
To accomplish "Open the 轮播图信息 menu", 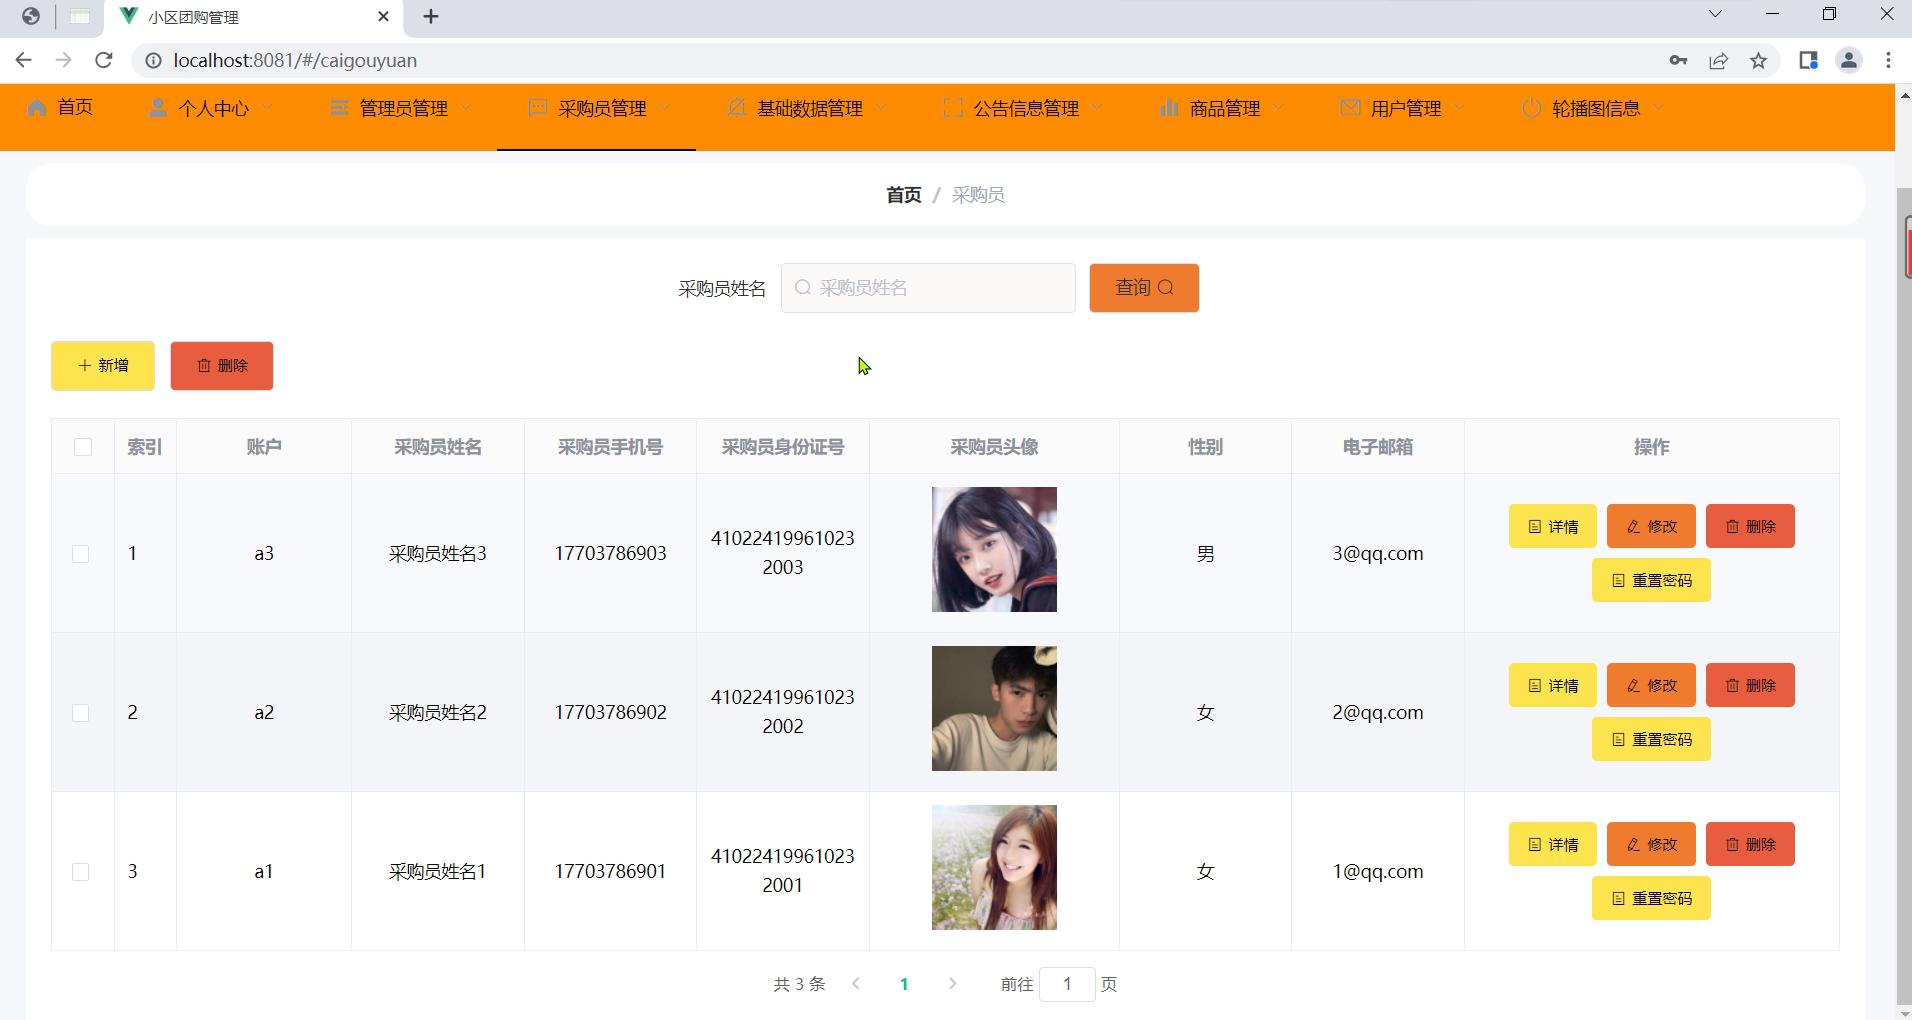I will coord(1594,108).
